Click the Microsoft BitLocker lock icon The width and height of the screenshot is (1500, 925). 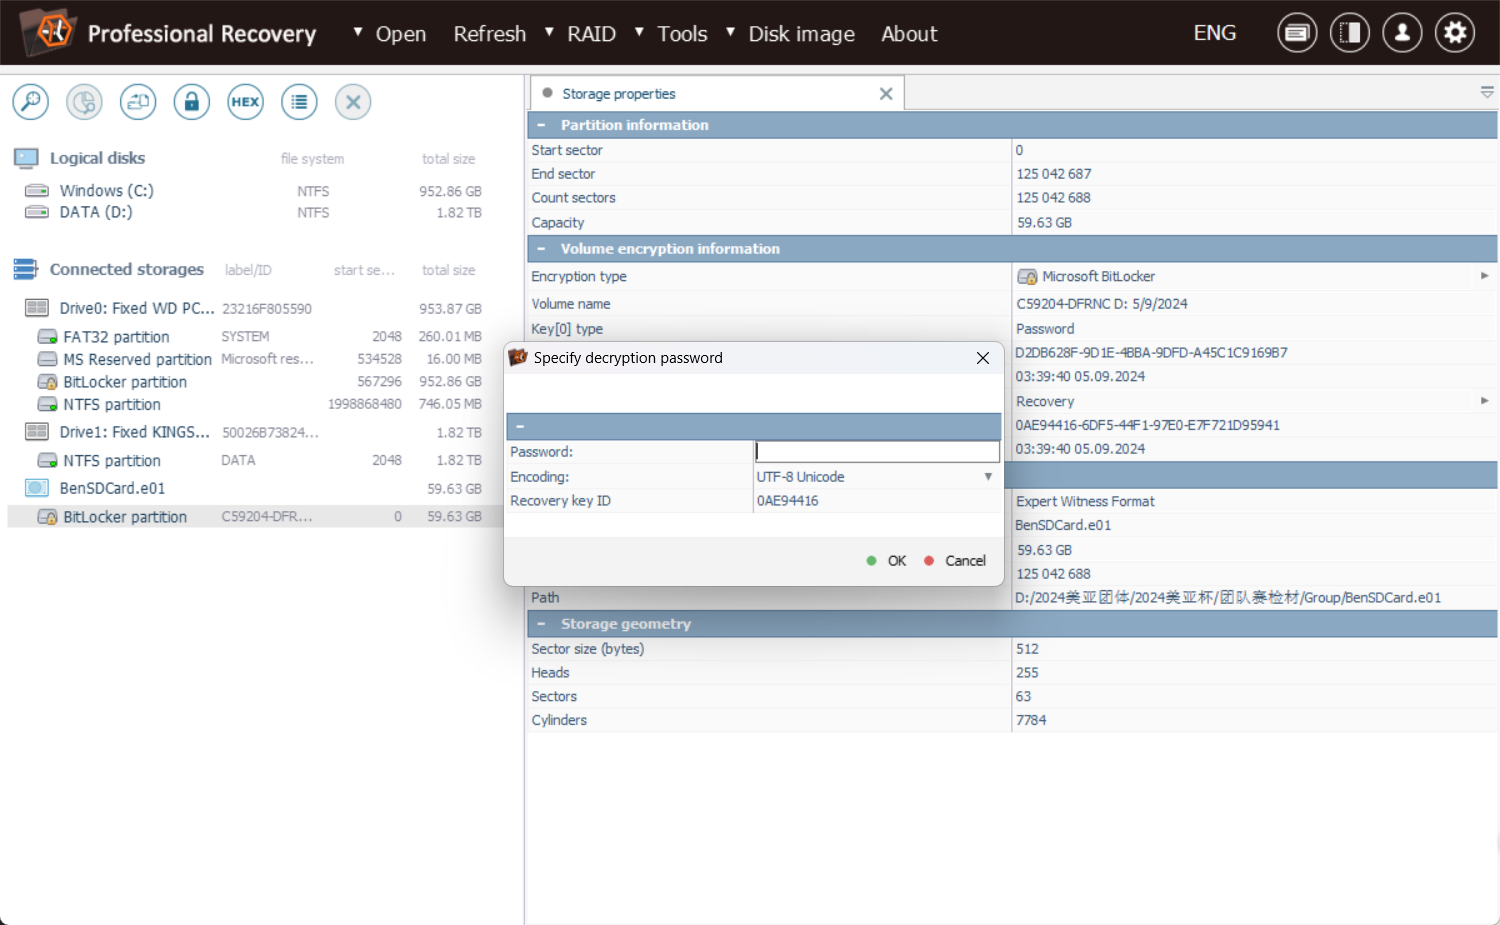coord(1027,277)
